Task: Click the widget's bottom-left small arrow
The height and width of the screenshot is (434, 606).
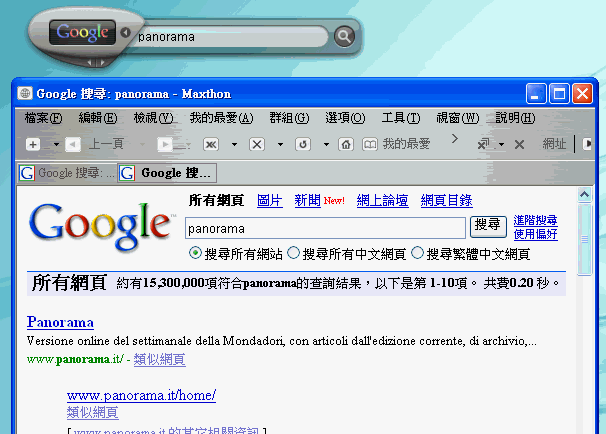Action: tap(90, 62)
